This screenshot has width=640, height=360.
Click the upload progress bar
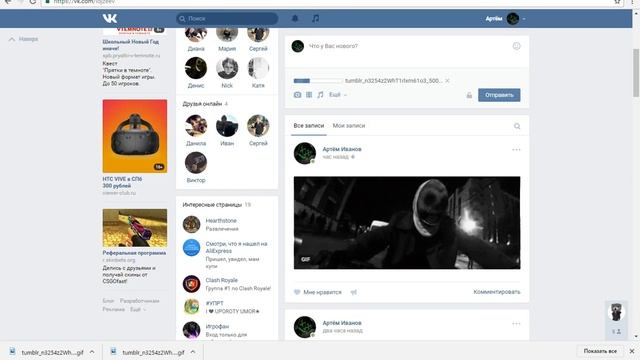(x=318, y=81)
